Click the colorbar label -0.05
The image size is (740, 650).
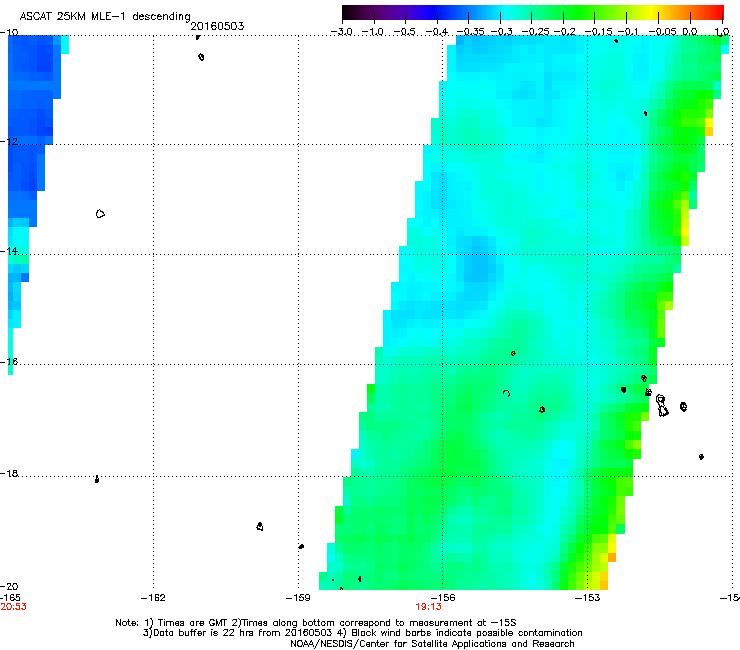click(x=662, y=32)
